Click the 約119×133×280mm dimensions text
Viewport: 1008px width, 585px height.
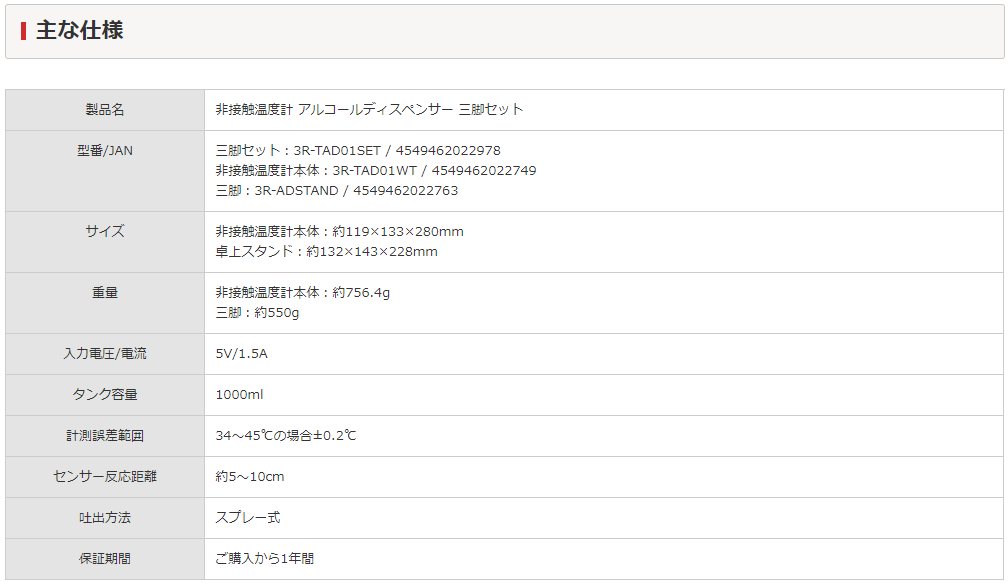click(x=398, y=231)
